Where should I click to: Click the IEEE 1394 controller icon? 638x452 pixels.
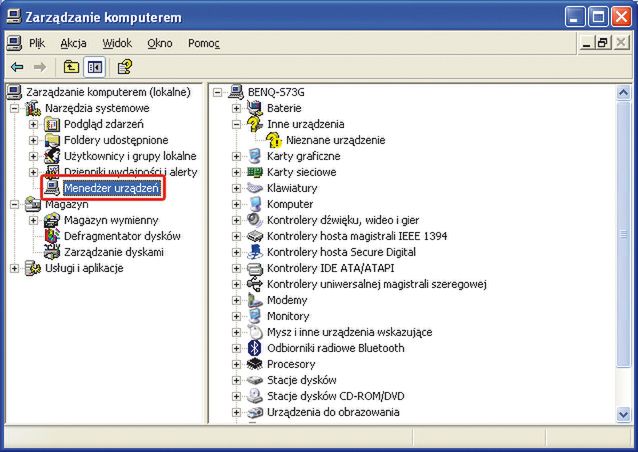tap(255, 236)
